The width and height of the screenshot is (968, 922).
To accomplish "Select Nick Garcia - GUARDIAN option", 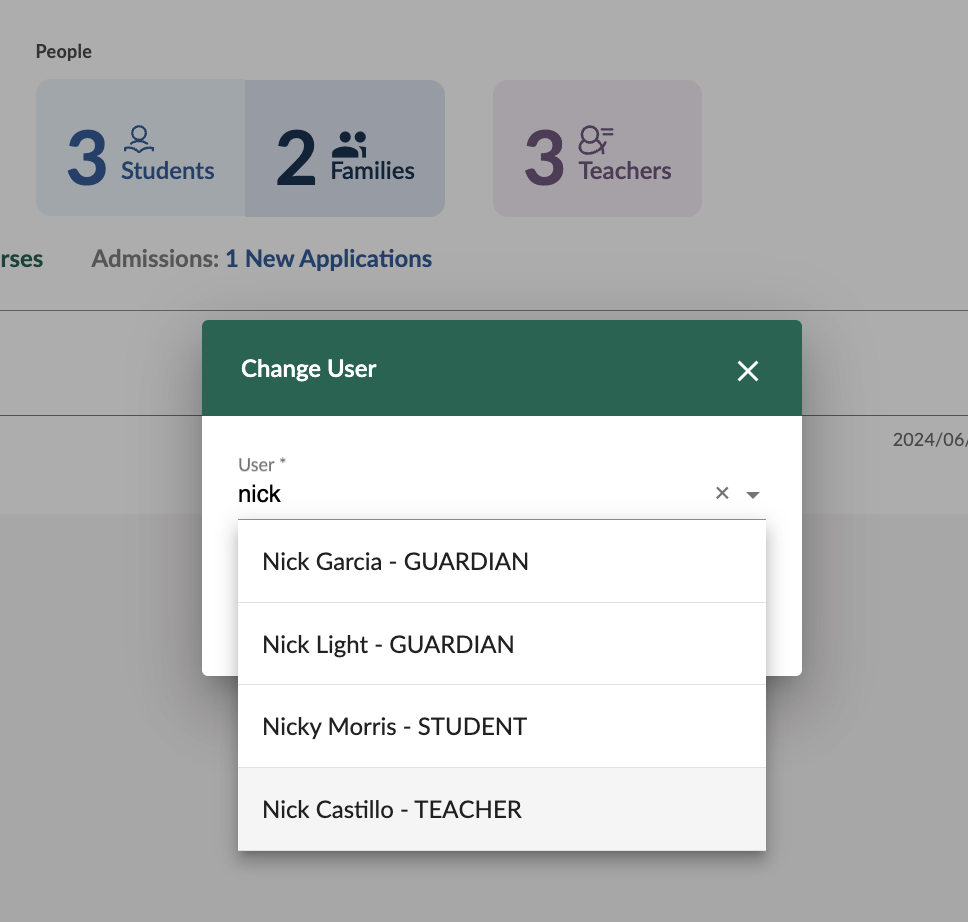I will tap(502, 561).
